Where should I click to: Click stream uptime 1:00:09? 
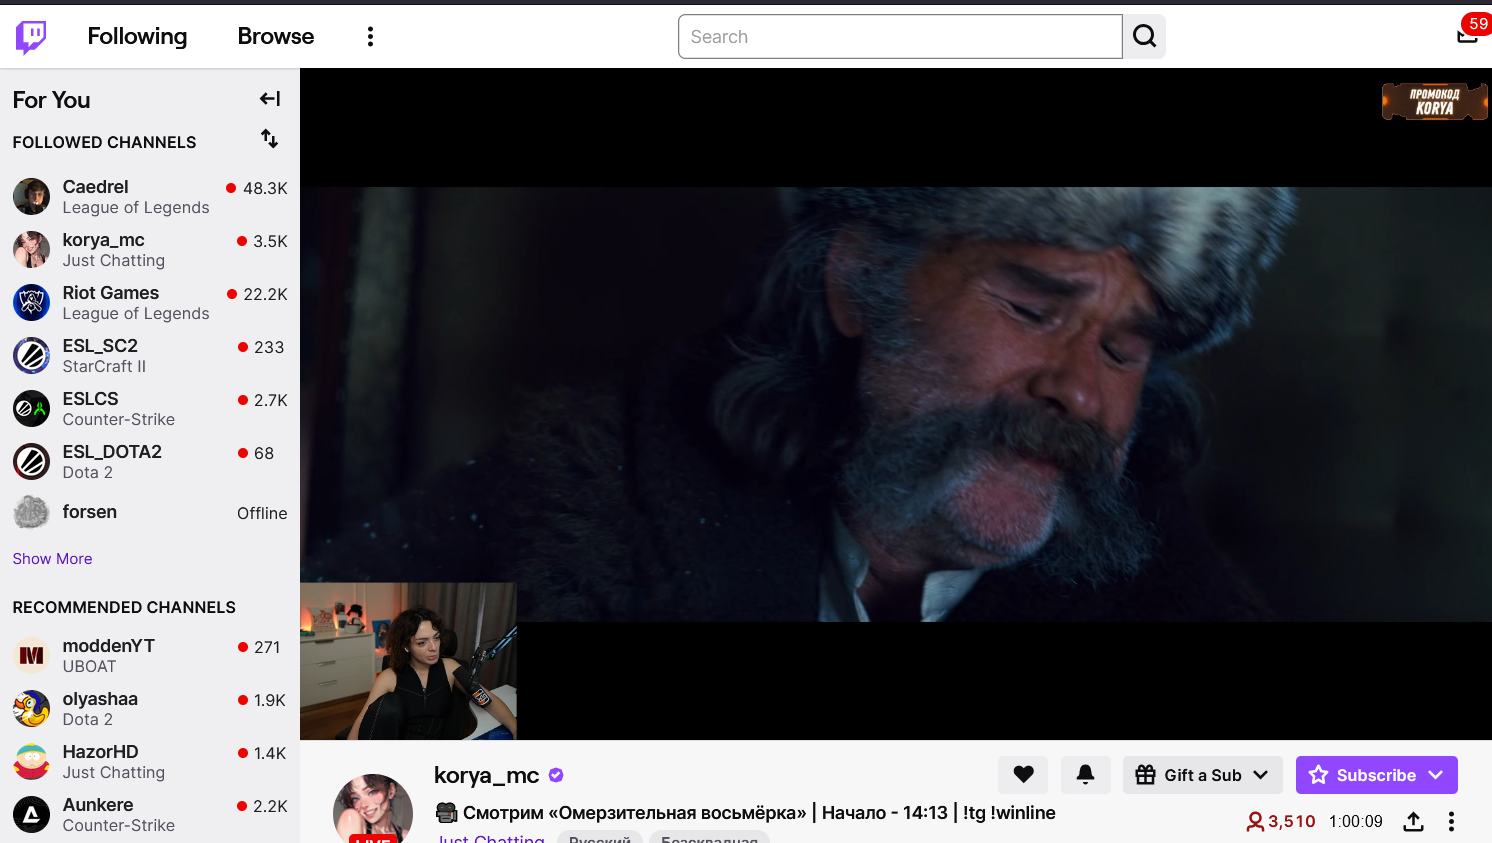point(1356,822)
